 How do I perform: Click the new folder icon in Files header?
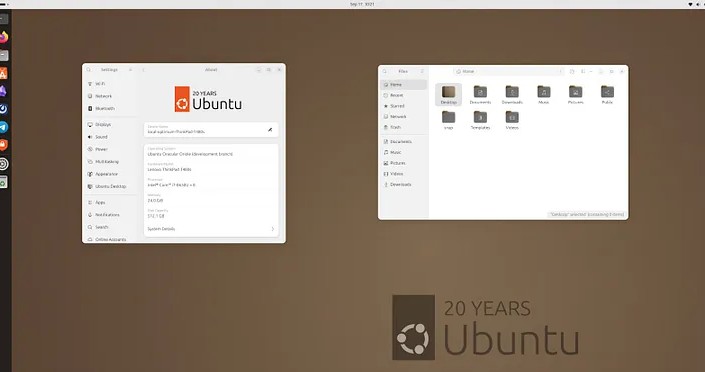572,72
